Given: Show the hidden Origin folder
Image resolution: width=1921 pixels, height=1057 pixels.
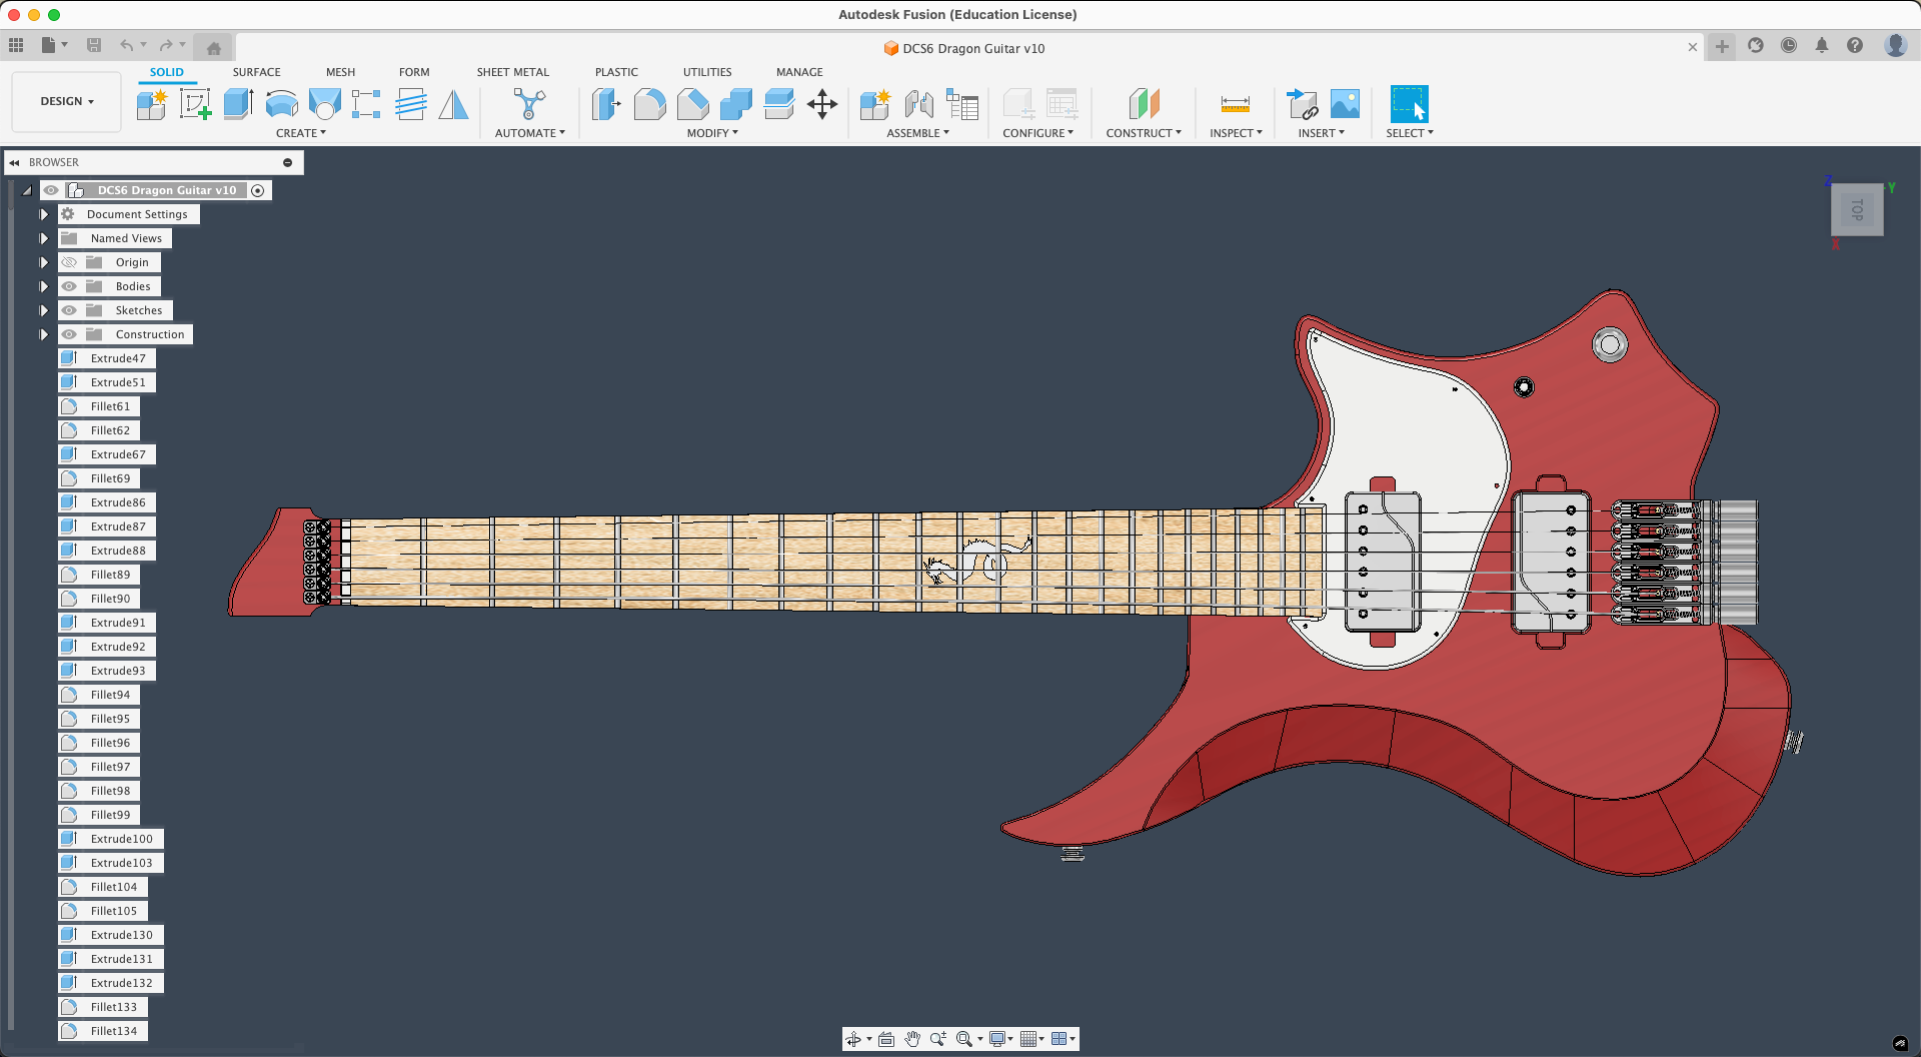Looking at the screenshot, I should pyautogui.click(x=69, y=262).
